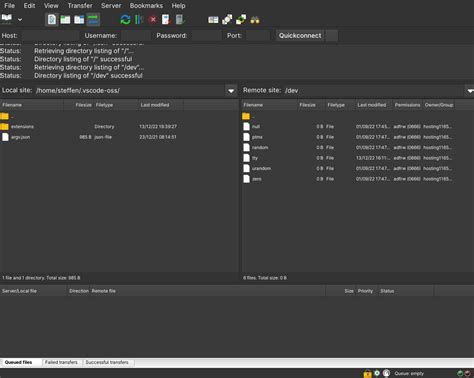Expand the Remote site path dropdown
This screenshot has width=474, height=378.
[x=470, y=91]
